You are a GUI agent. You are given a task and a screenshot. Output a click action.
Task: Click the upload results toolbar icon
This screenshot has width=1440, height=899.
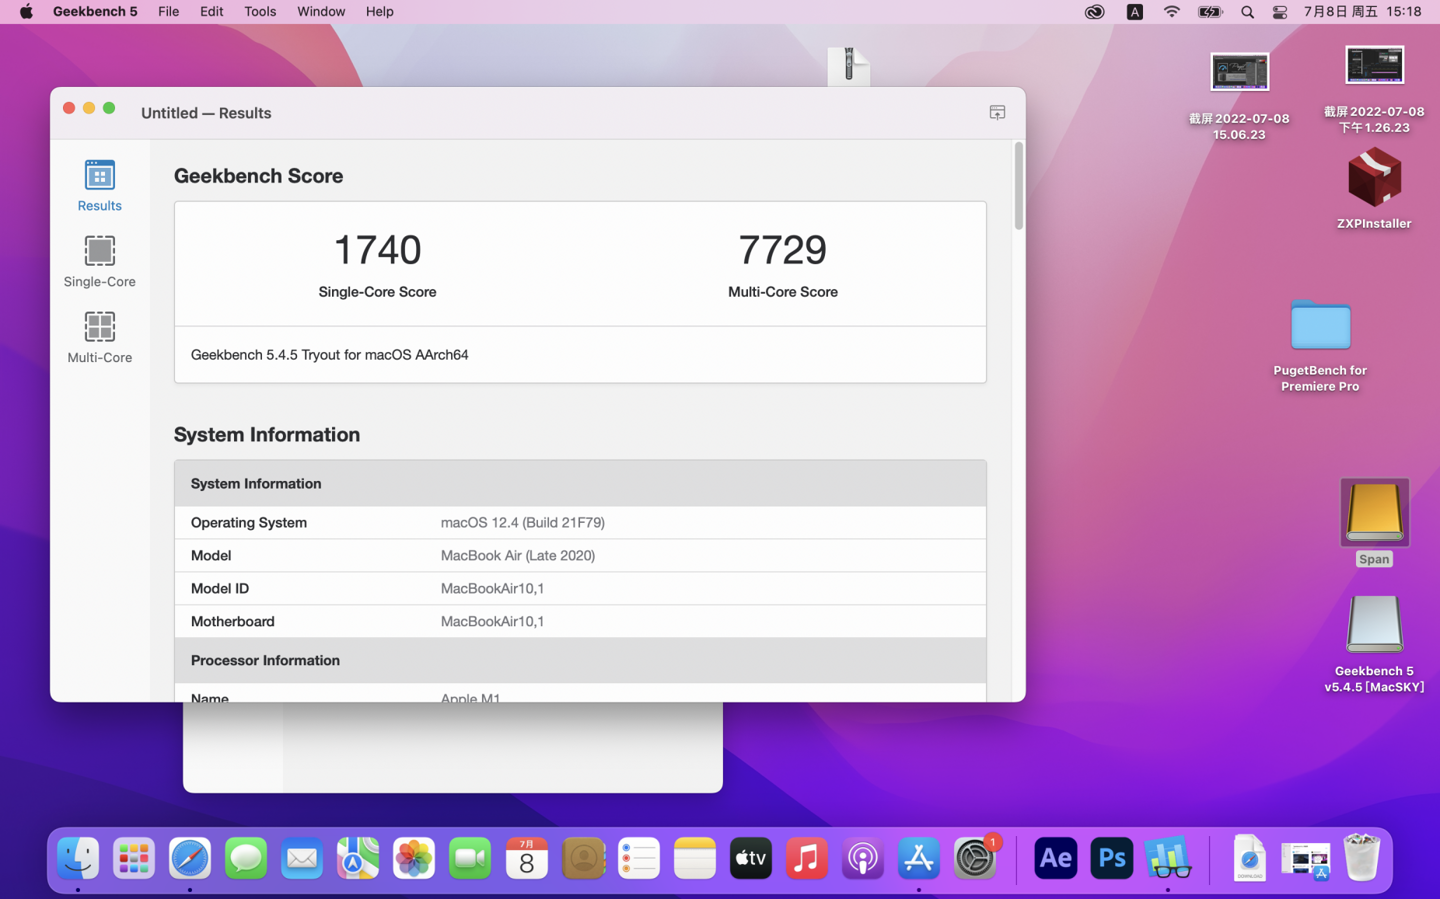[x=997, y=112]
